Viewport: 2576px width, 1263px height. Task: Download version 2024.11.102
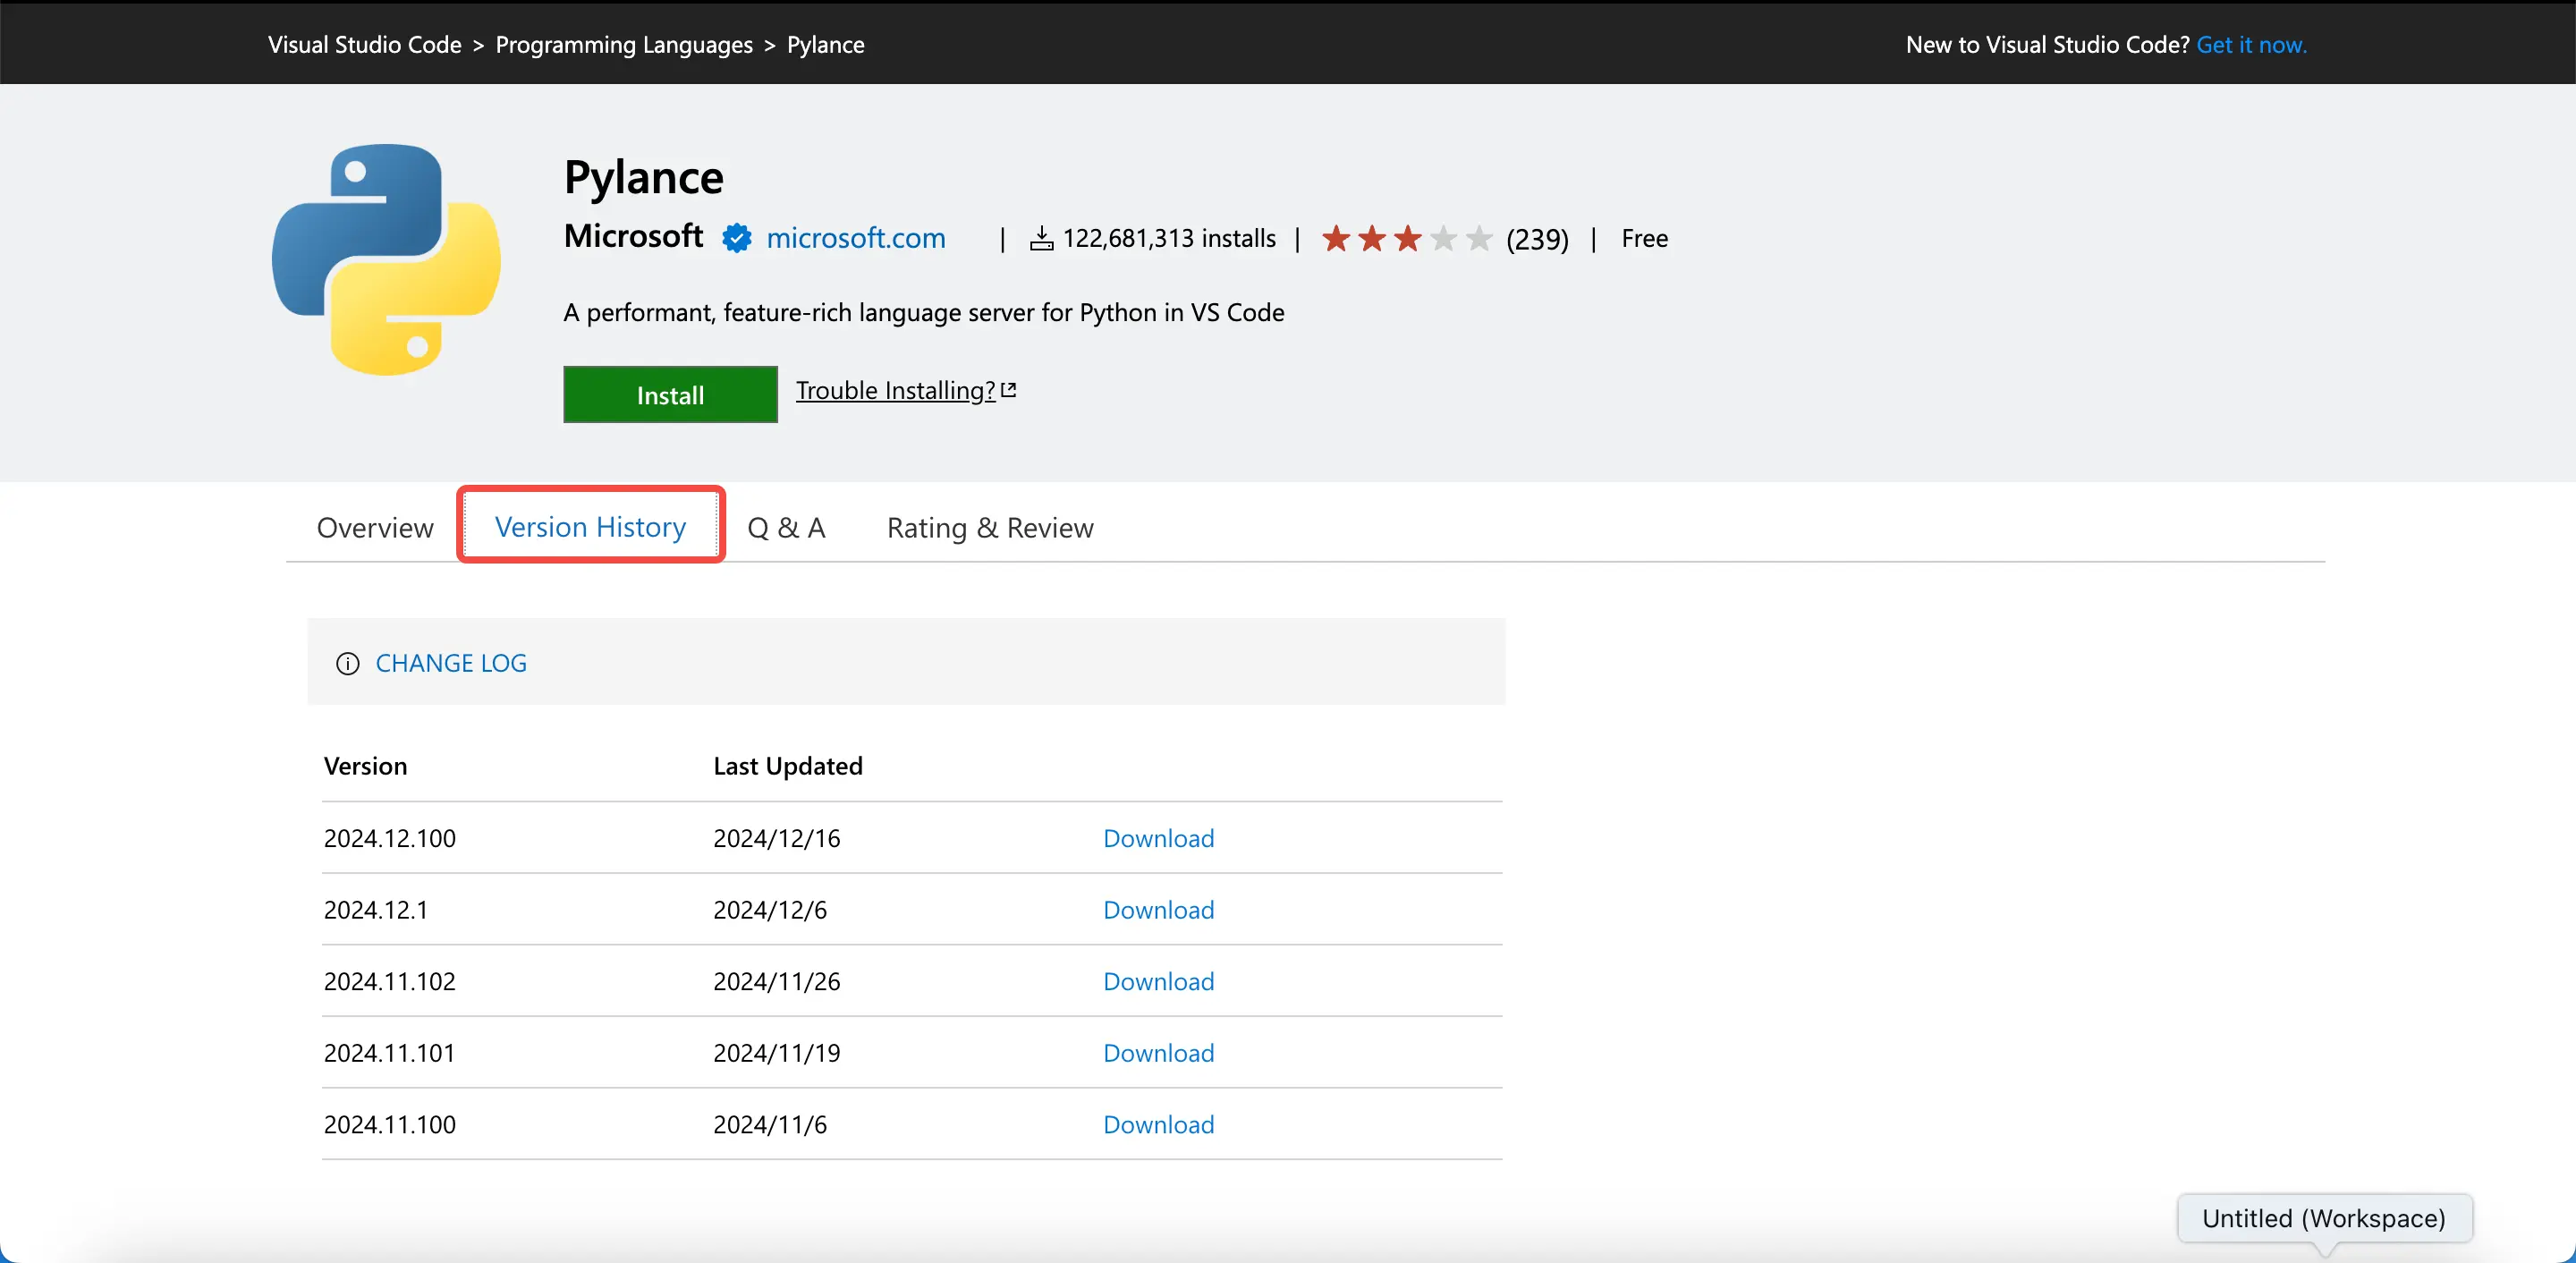(x=1158, y=980)
